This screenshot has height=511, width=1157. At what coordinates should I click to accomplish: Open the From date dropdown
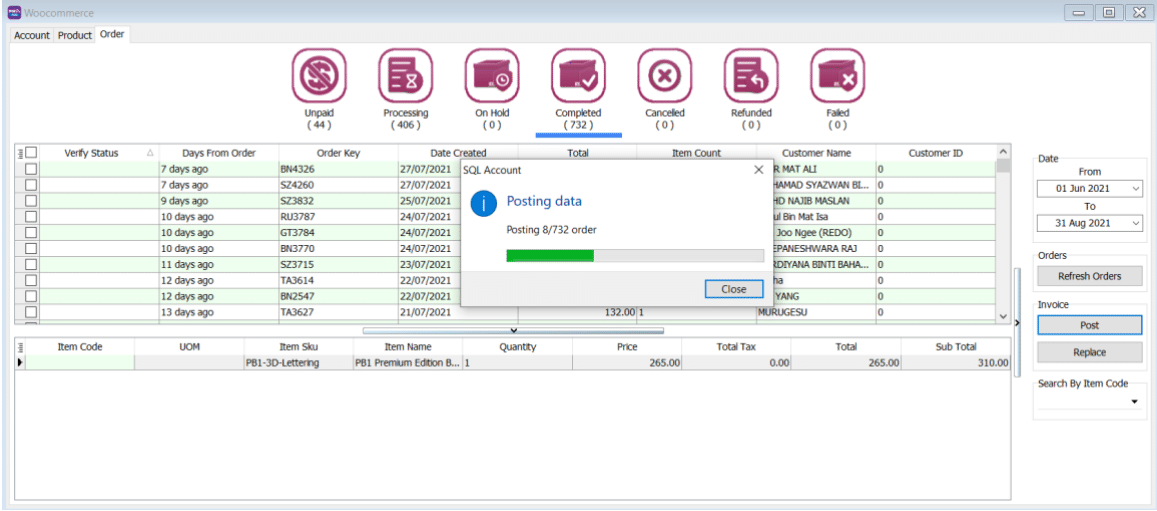1136,189
